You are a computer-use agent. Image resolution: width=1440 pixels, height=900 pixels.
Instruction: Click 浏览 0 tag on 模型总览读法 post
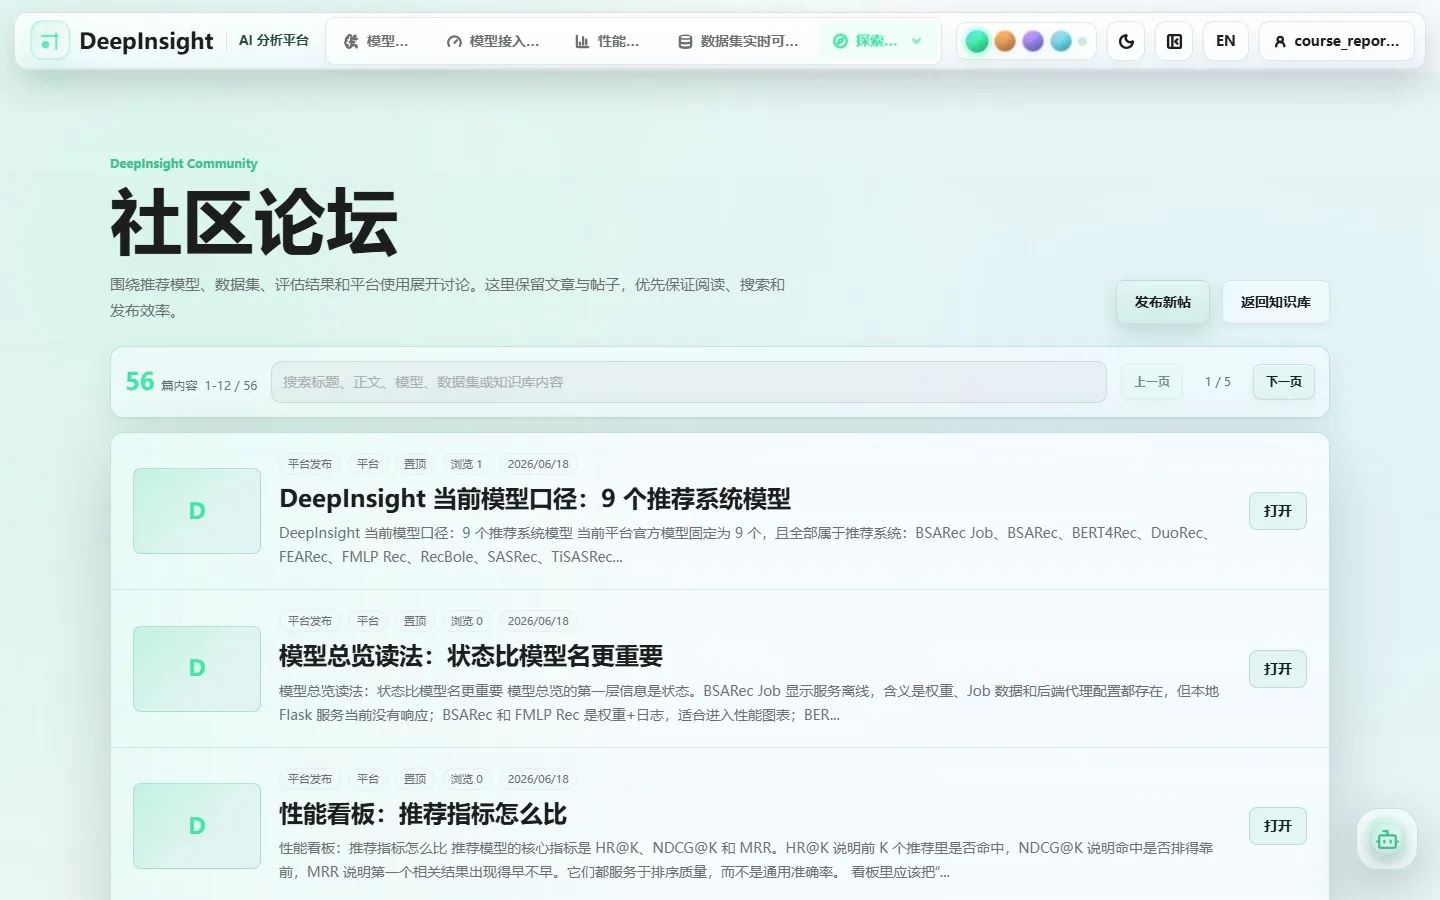point(466,621)
